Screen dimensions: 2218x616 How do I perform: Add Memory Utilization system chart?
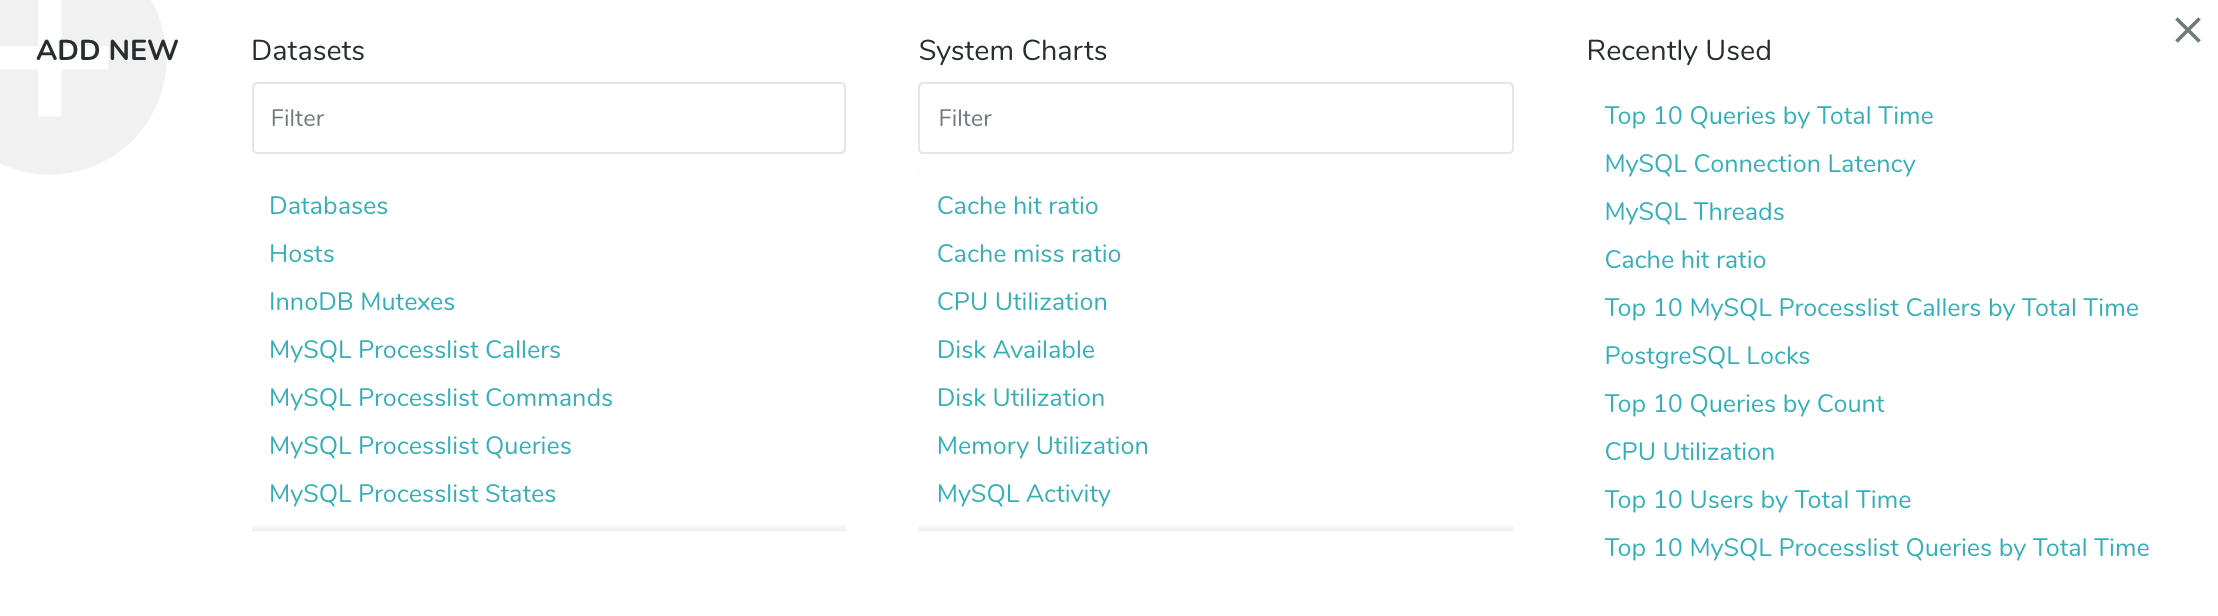[x=1042, y=446]
